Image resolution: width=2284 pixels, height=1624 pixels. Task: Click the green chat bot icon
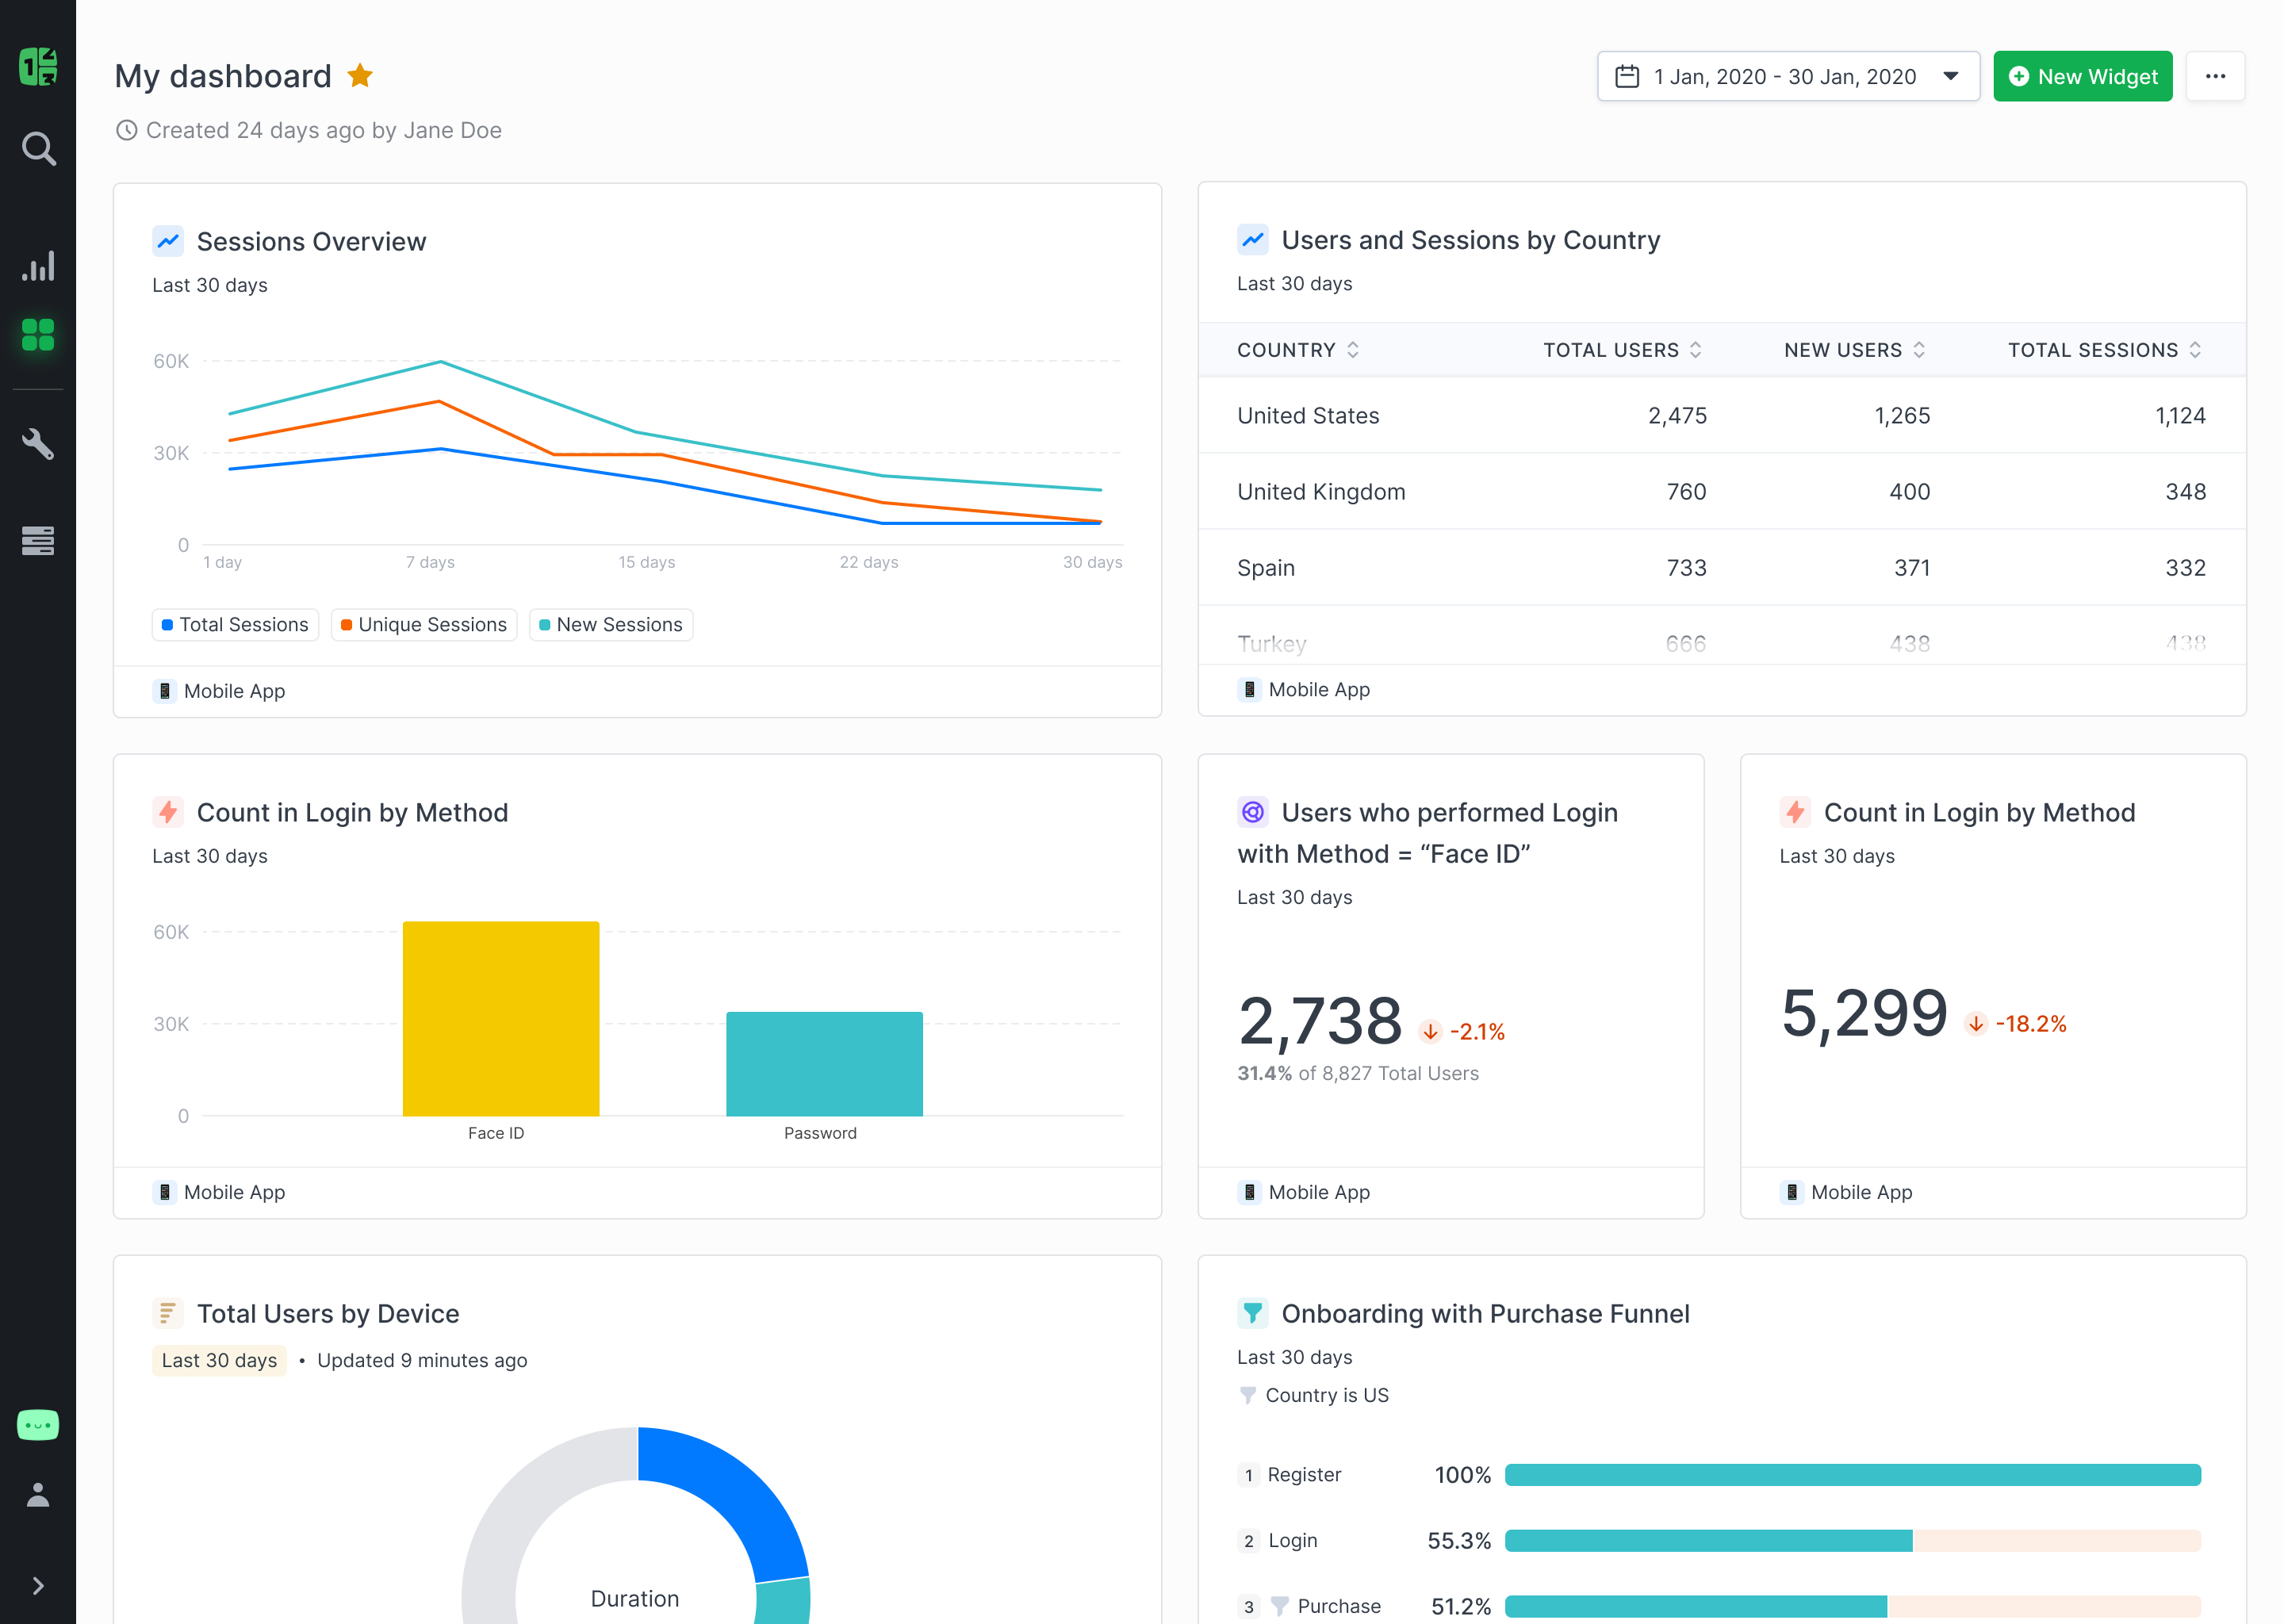tap(38, 1424)
